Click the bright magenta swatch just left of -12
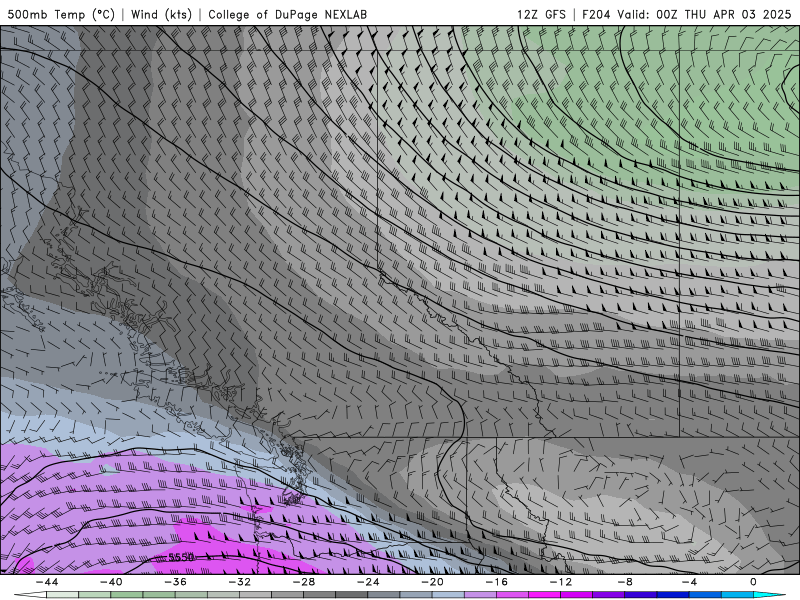Viewport: 800px width, 600px height. tap(545, 595)
